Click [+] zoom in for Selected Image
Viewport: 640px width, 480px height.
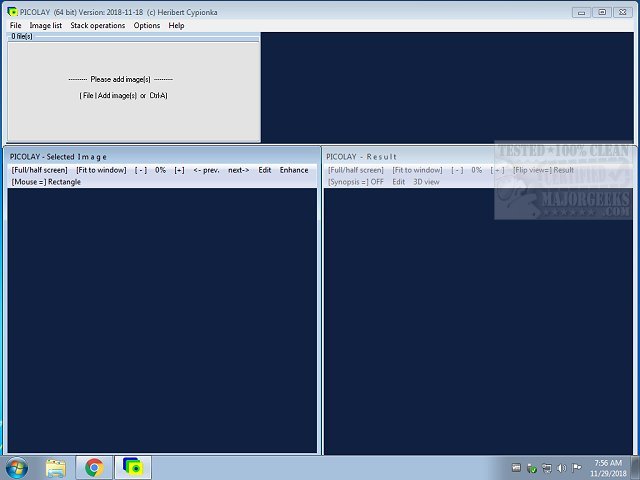click(x=179, y=170)
